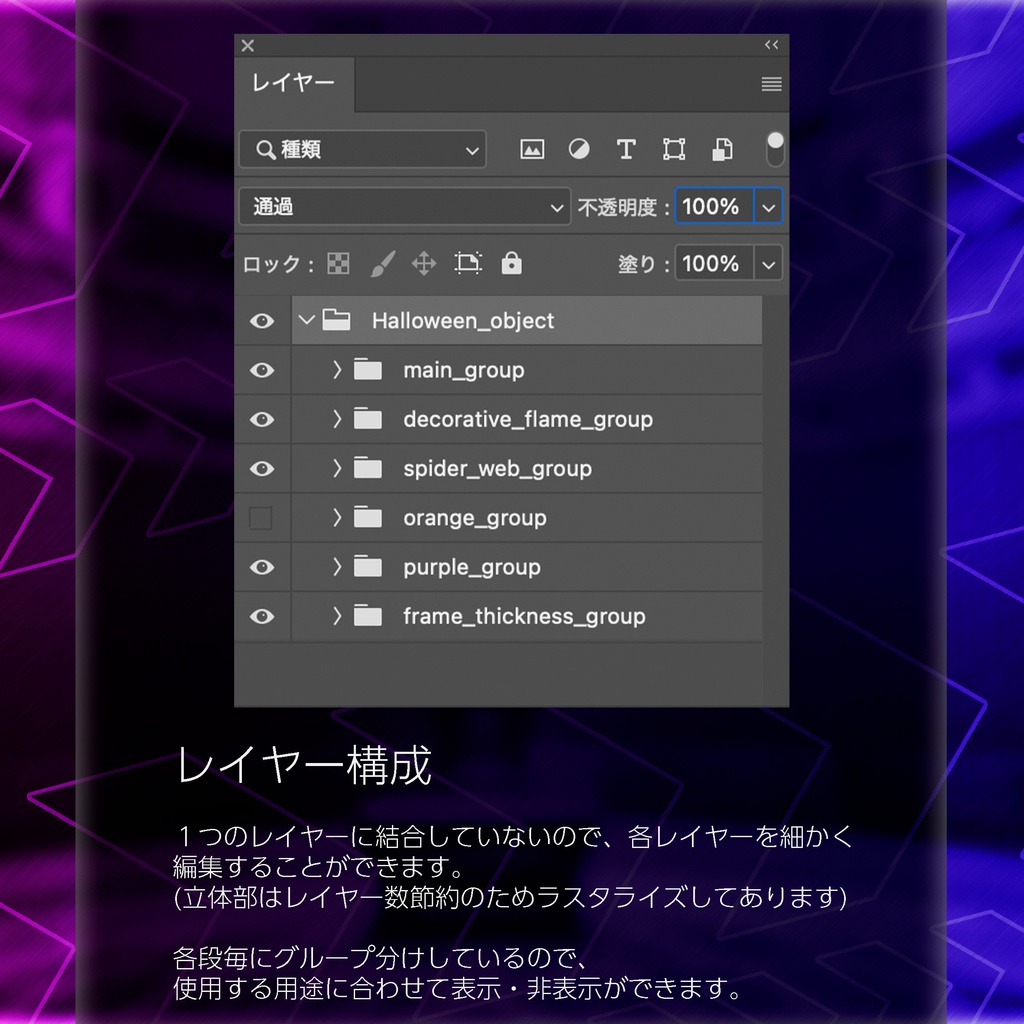Lock artboard nesting icon

(x=468, y=263)
